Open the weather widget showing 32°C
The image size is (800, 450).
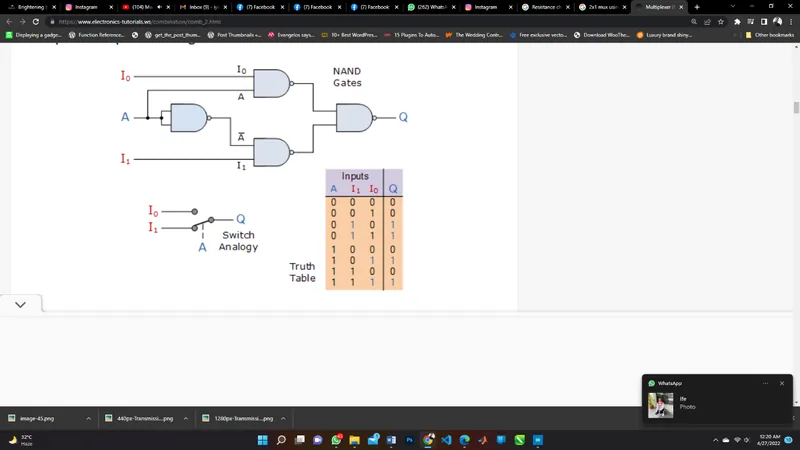click(x=20, y=440)
